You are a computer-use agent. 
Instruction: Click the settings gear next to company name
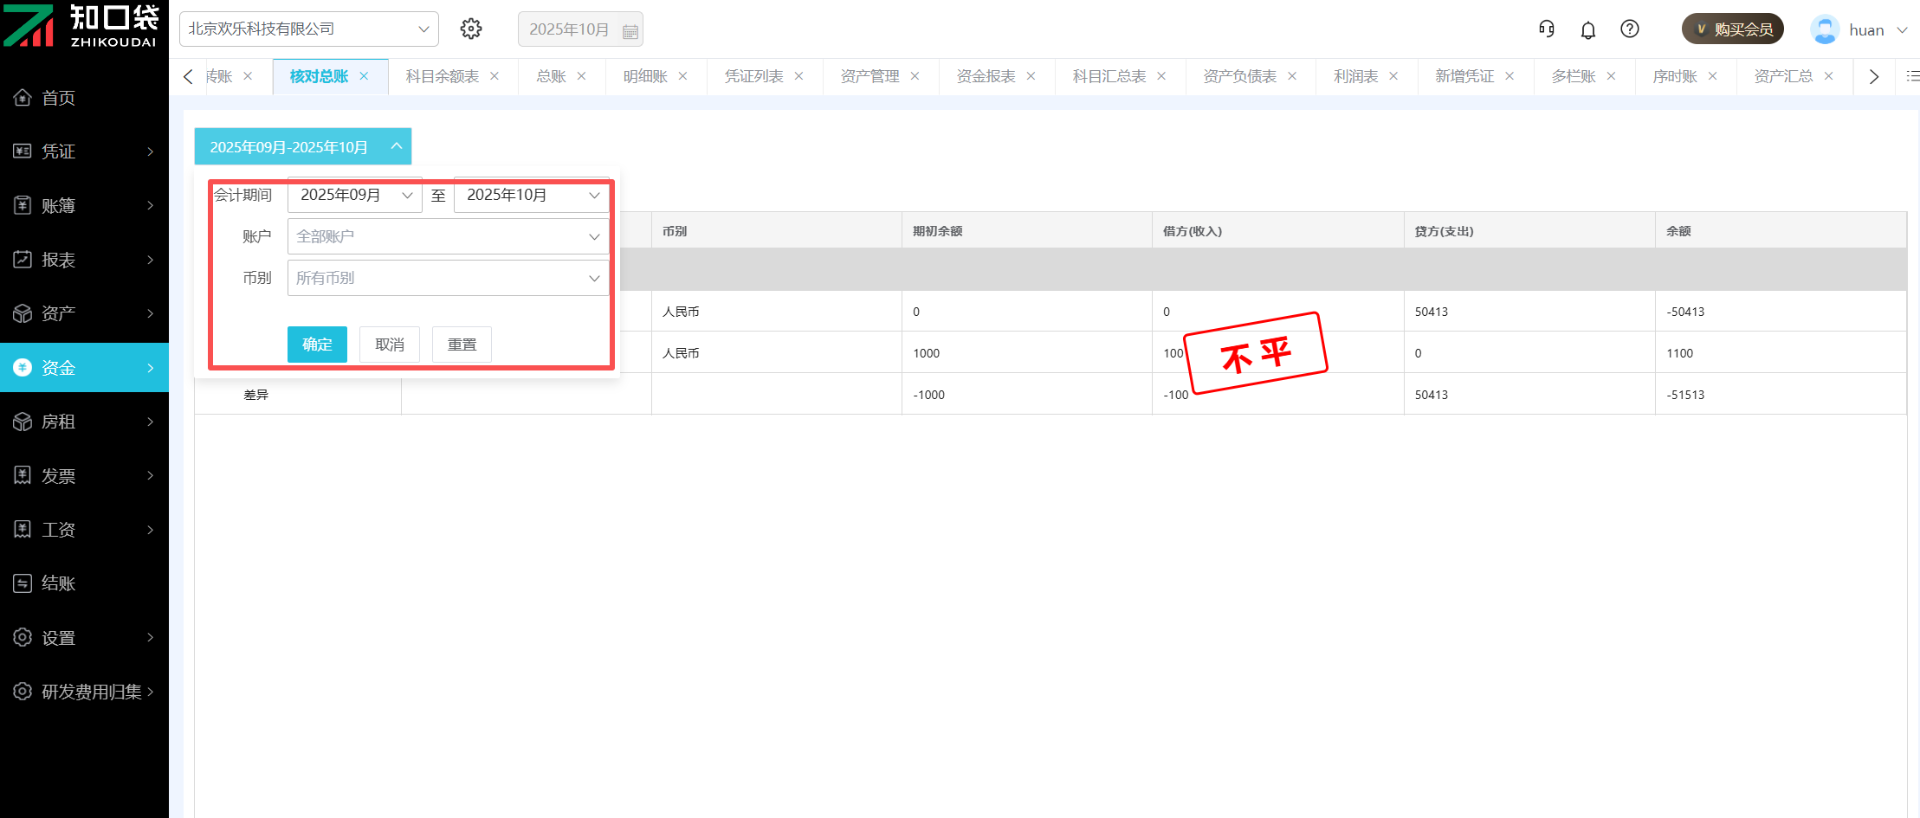(471, 29)
